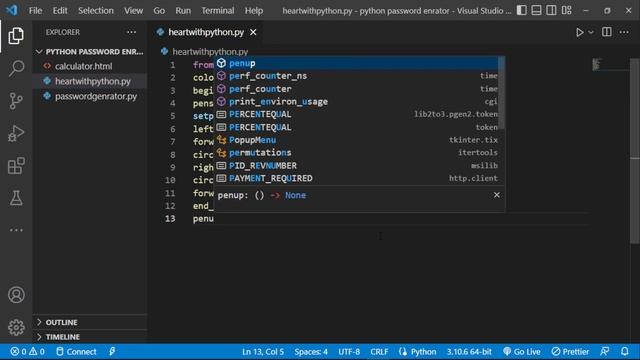This screenshot has width=640, height=360.
Task: Toggle the Primary Side Bar layout
Action: point(521,10)
